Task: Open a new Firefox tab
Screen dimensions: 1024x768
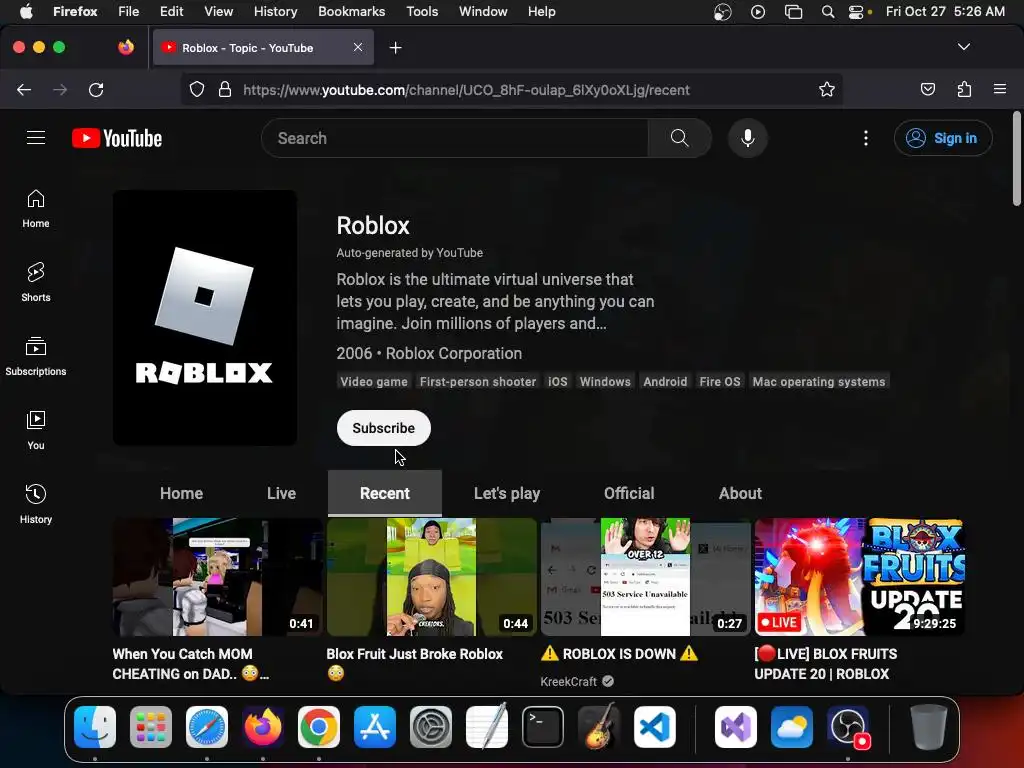Action: point(395,48)
